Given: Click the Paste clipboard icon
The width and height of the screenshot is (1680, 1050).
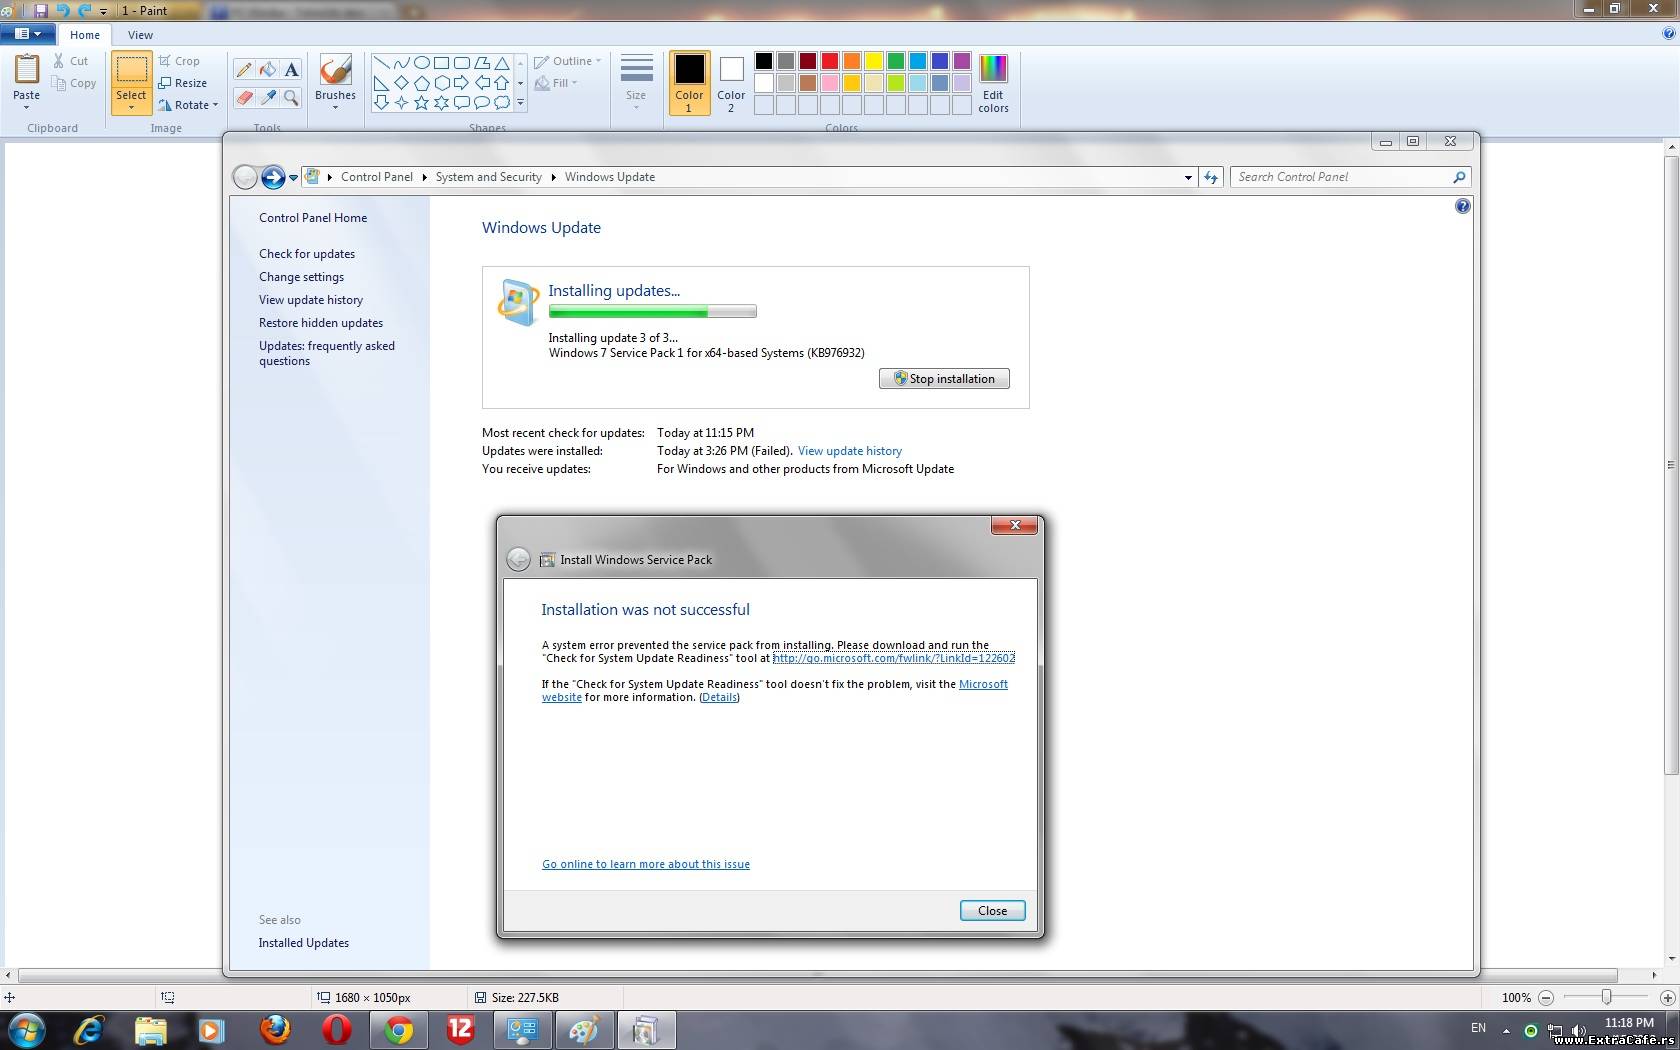Looking at the screenshot, I should 27,69.
